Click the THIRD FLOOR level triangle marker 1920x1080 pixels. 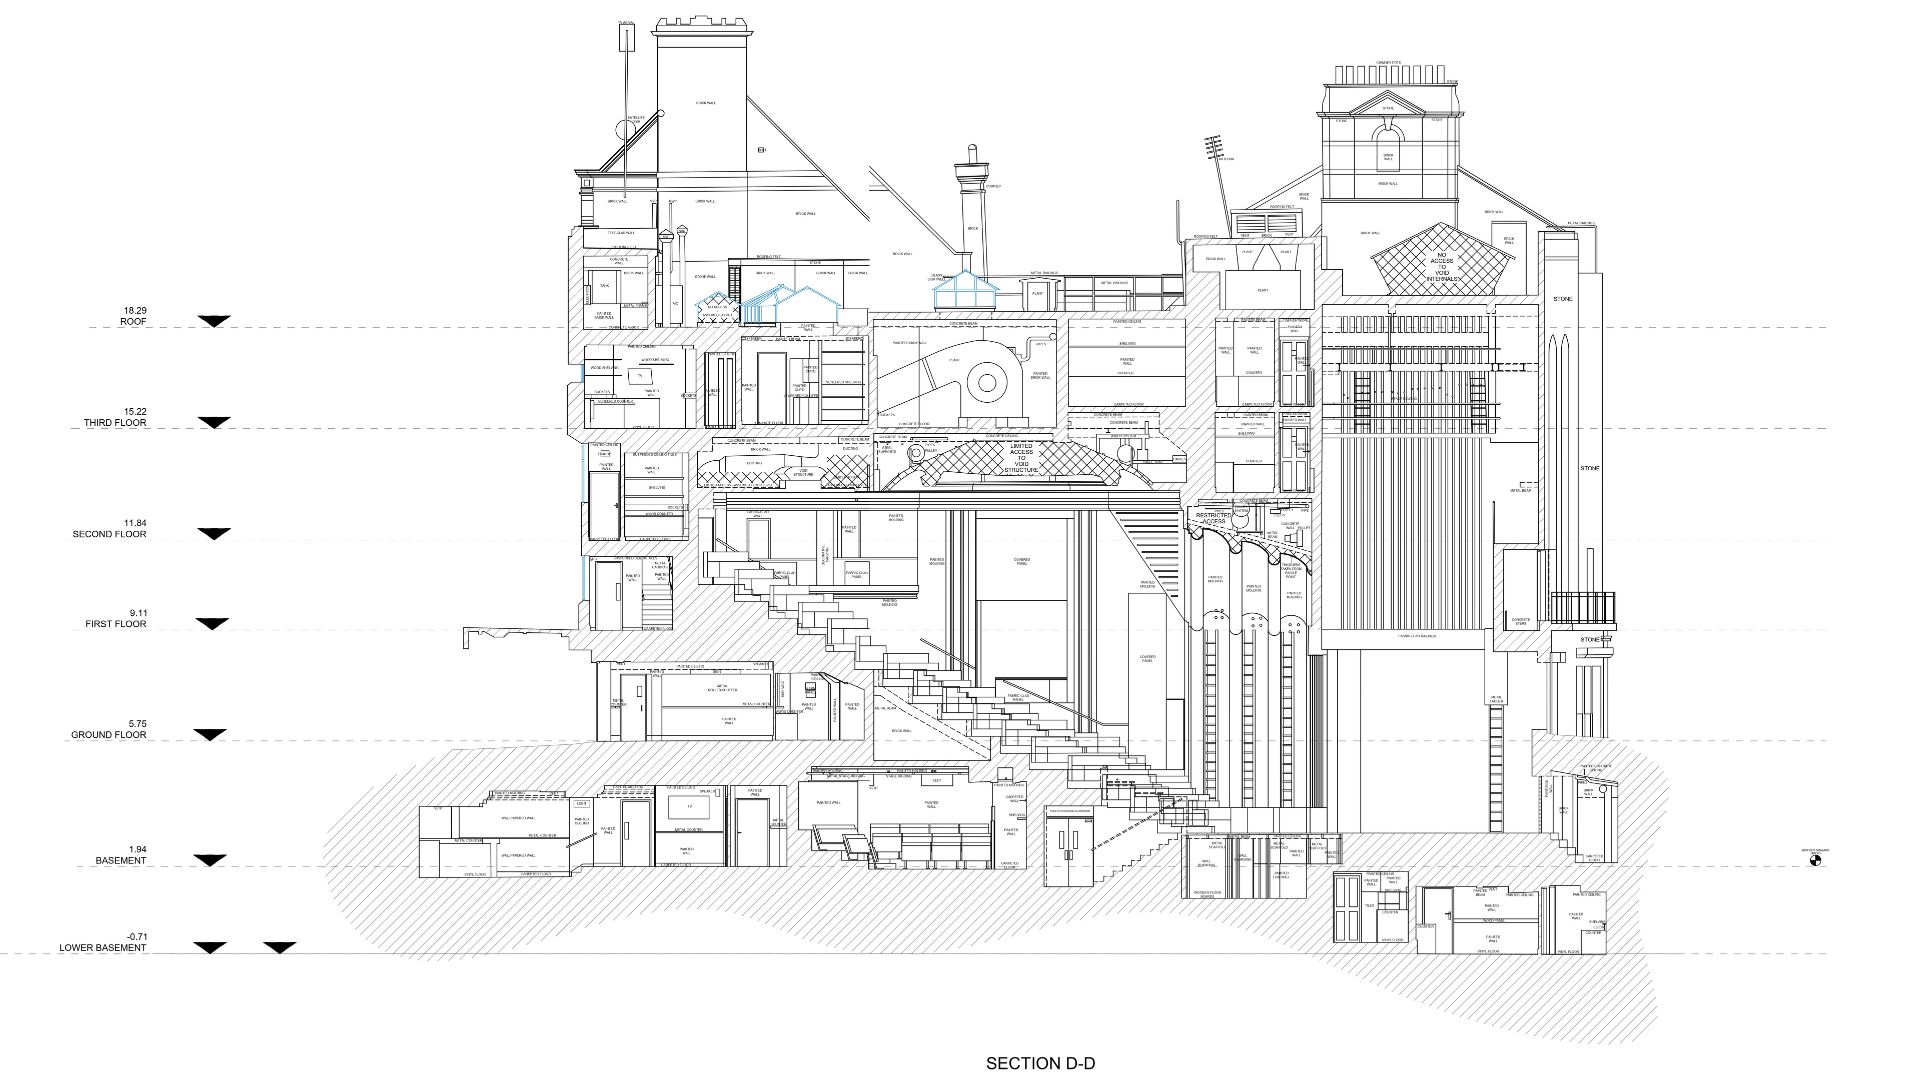[213, 423]
